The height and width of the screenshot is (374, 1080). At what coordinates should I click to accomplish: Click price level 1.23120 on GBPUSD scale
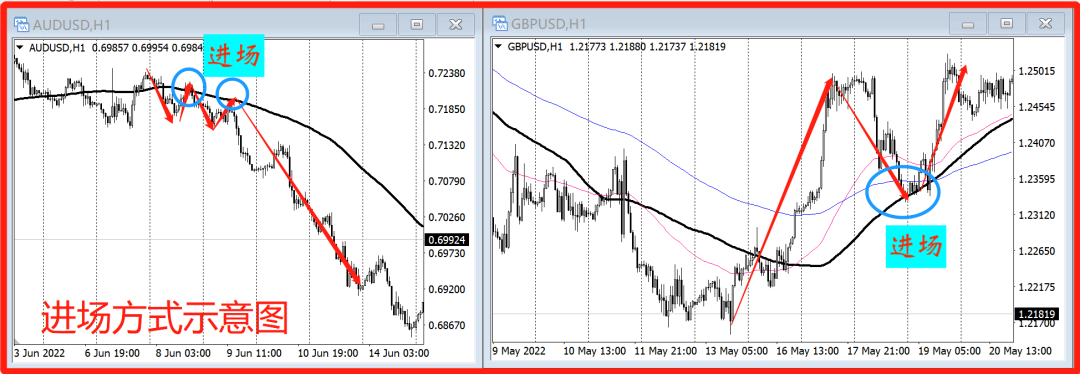pyautogui.click(x=1037, y=215)
